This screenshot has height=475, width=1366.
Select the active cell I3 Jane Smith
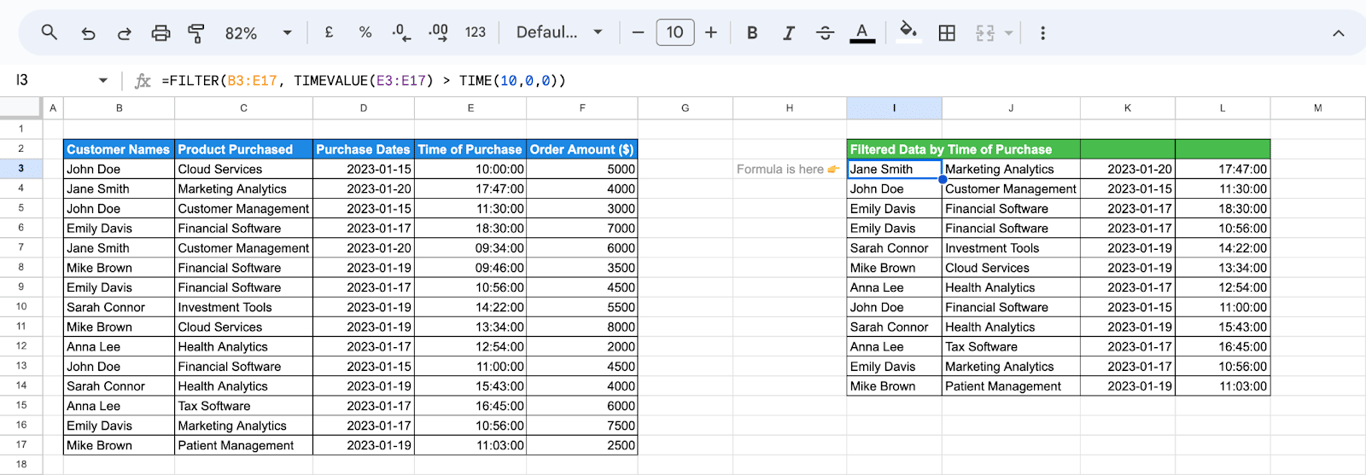coord(894,169)
